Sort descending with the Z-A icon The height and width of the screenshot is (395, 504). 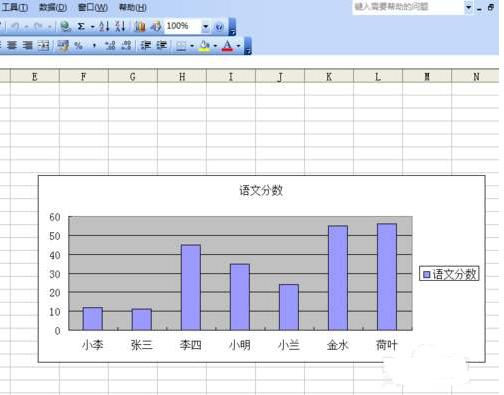pyautogui.click(x=120, y=26)
